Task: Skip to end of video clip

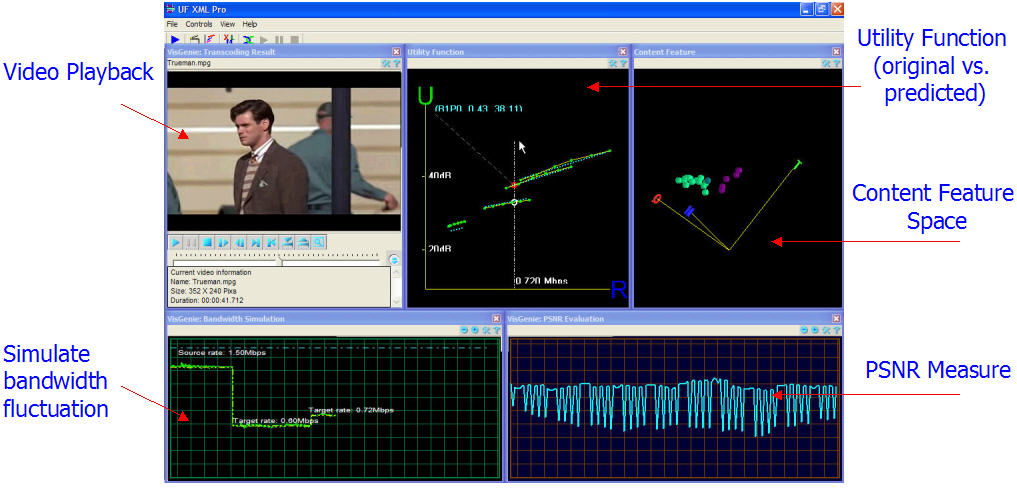Action: pyautogui.click(x=256, y=242)
